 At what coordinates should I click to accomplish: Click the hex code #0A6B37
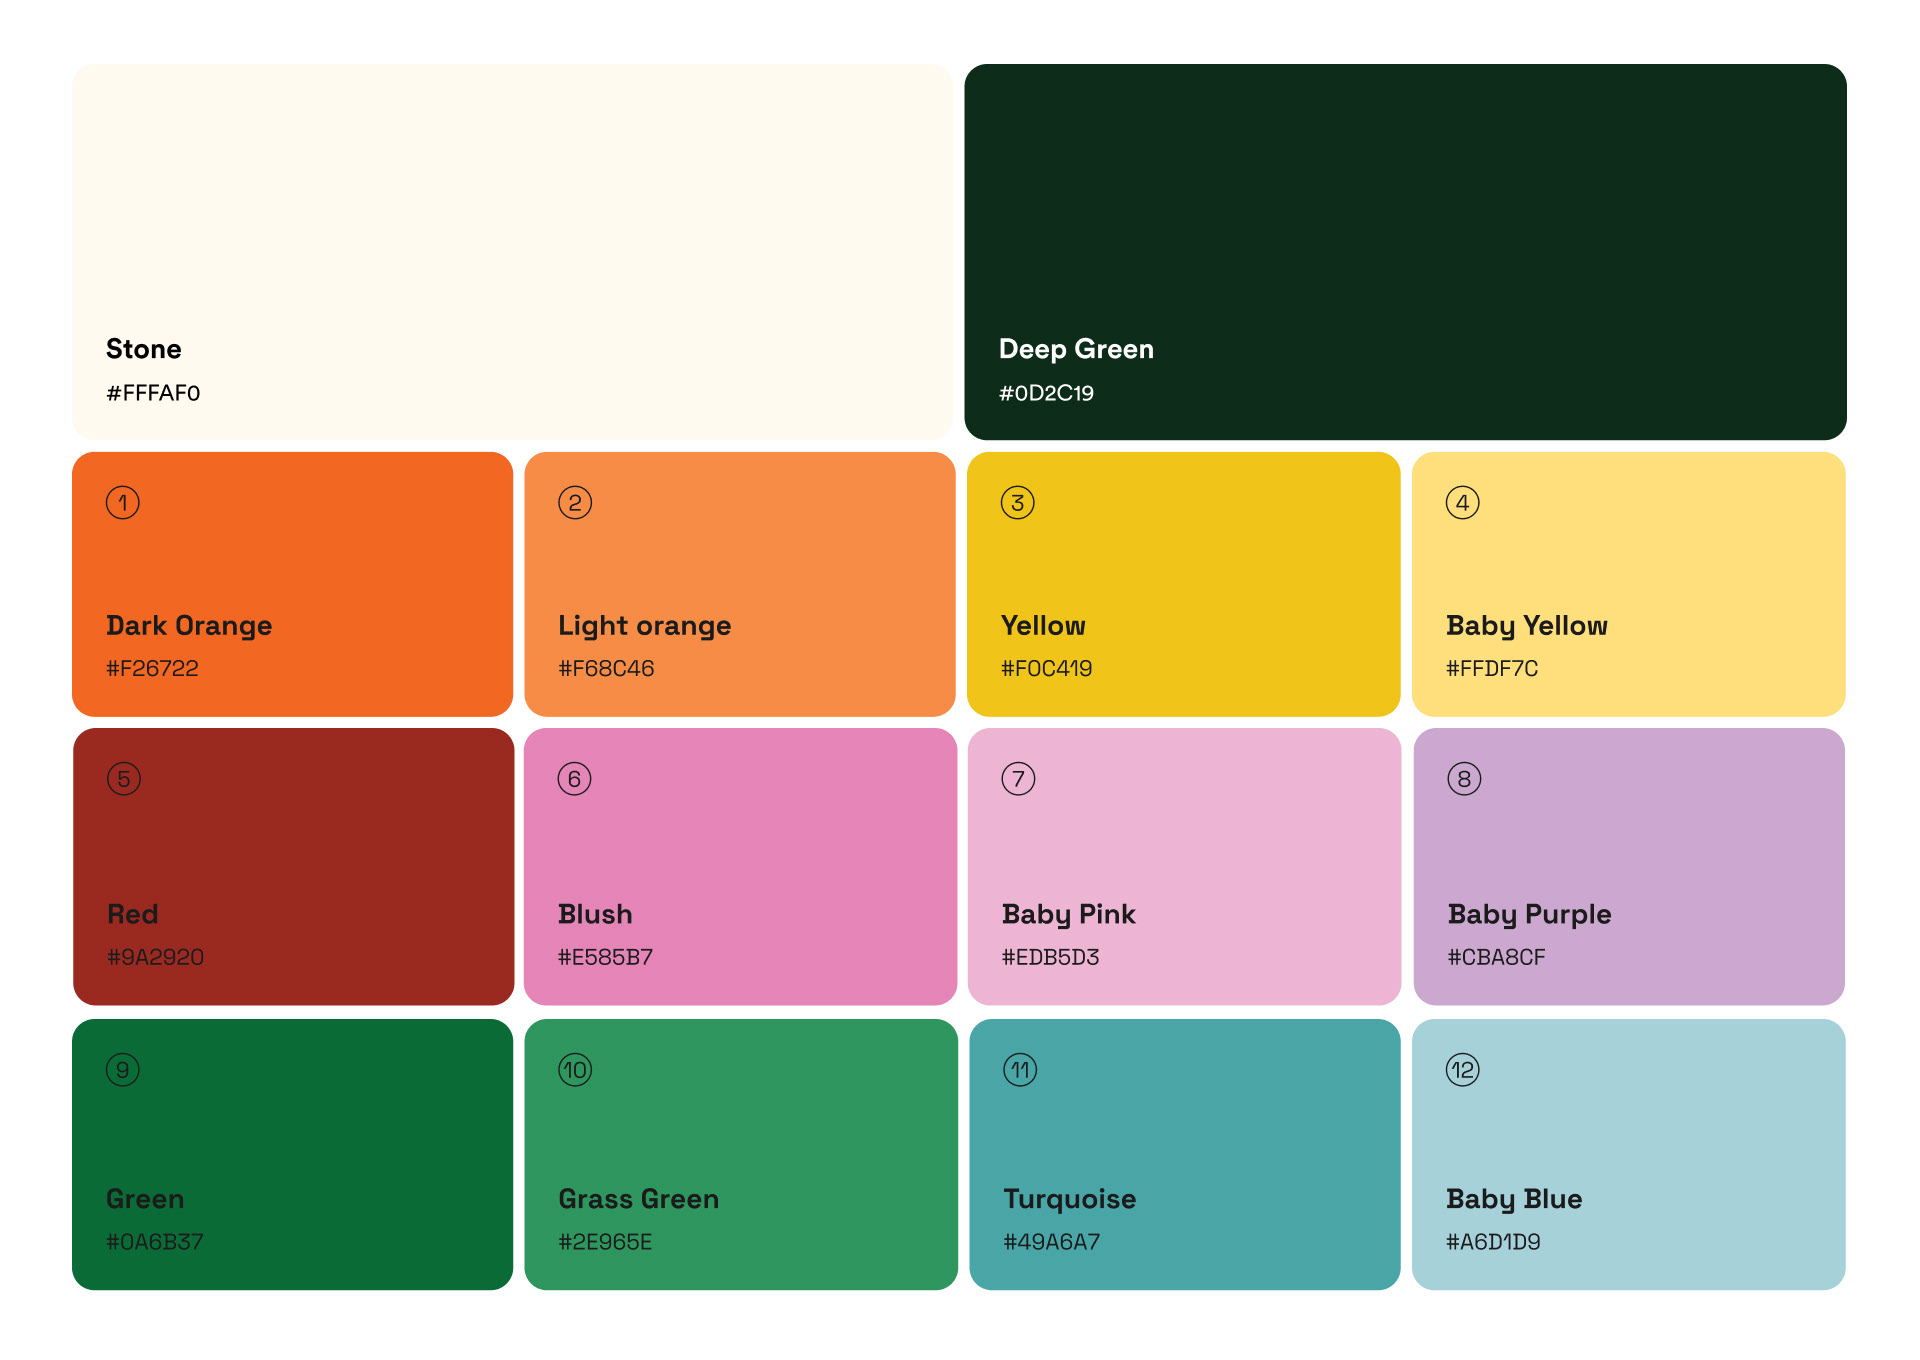(155, 1242)
